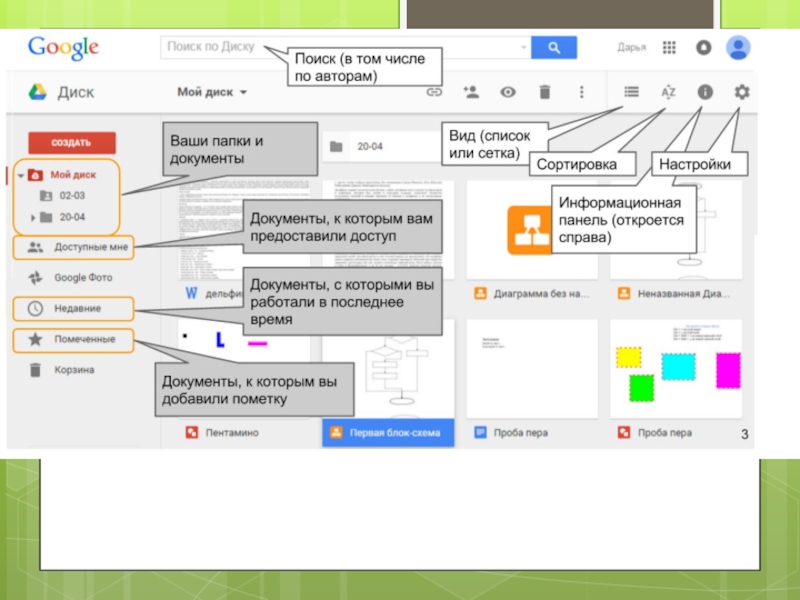The image size is (800, 600).
Task: Click the orange diagram icon beside Диаграмма без на...
Action: 480,293
